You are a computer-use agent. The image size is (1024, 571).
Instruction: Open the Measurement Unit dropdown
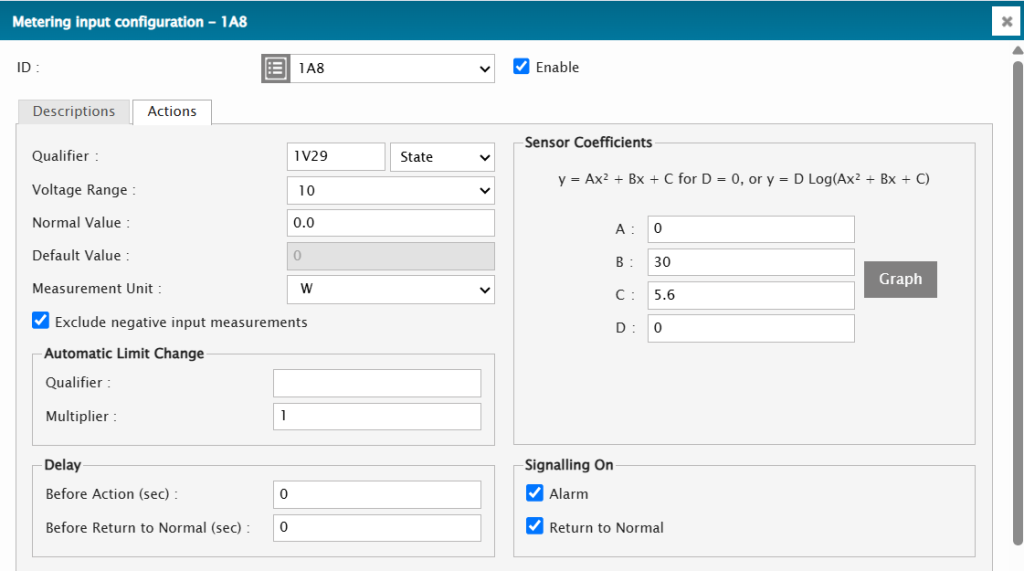390,289
